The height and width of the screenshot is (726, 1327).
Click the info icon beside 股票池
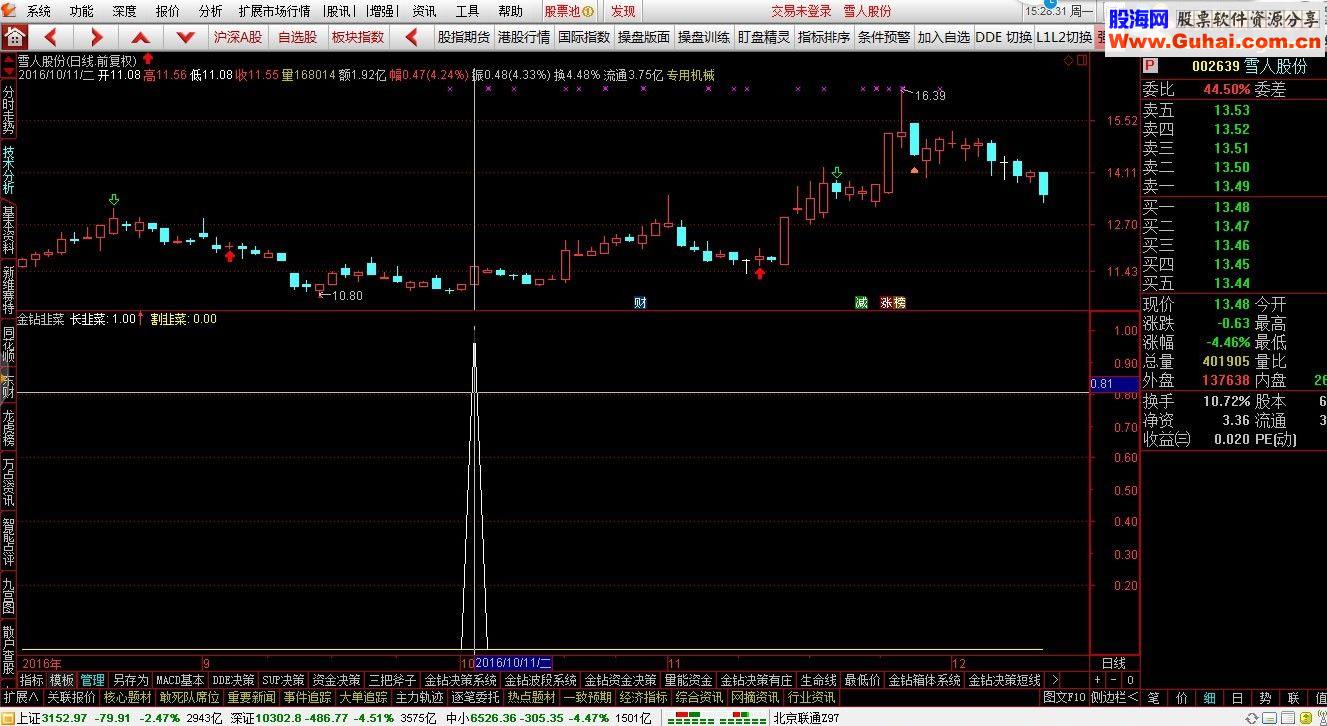589,12
